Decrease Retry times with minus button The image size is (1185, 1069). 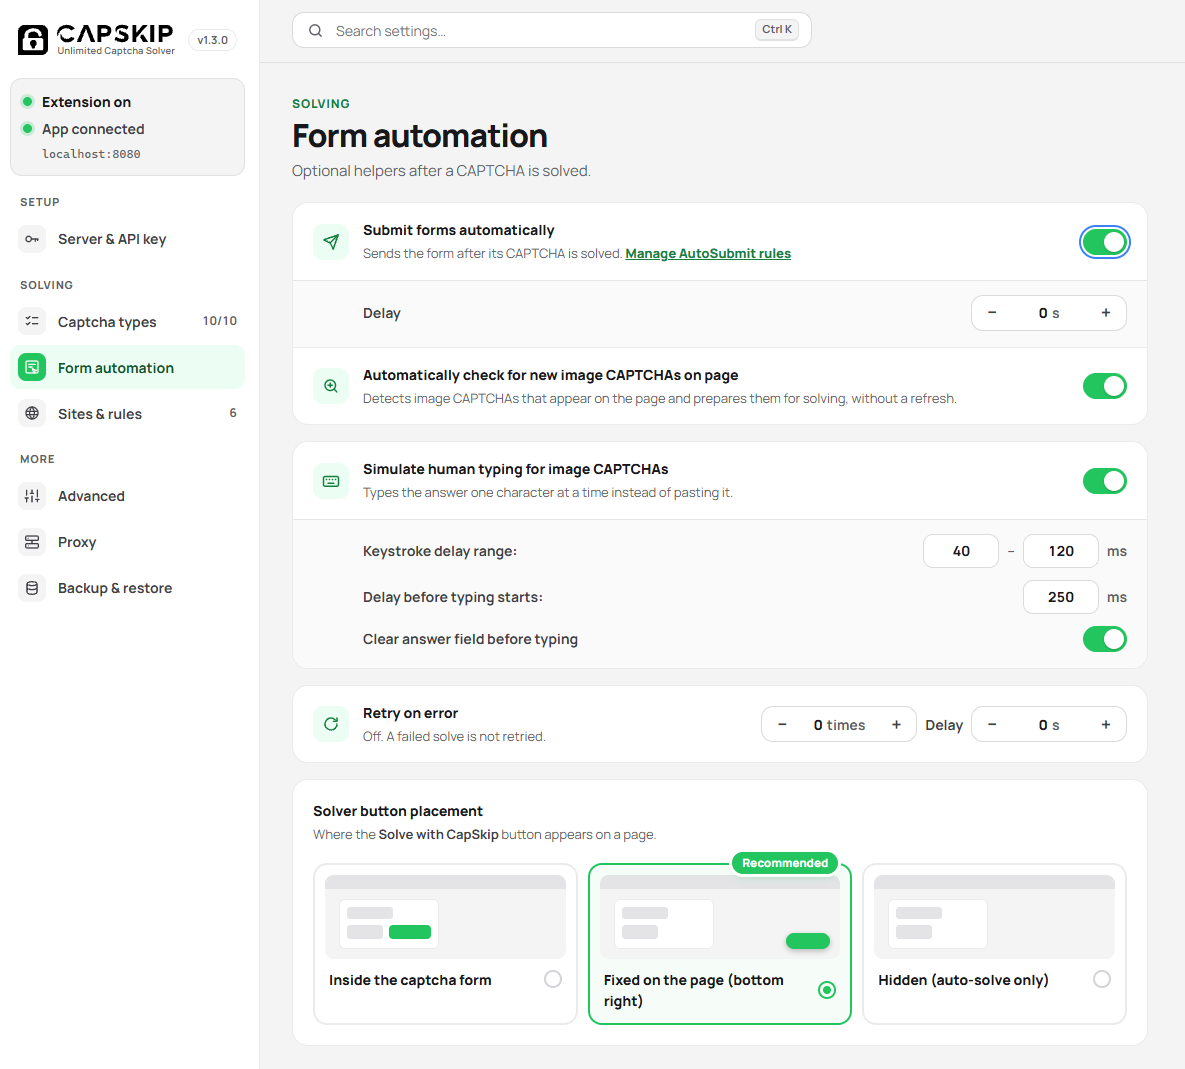(x=782, y=725)
